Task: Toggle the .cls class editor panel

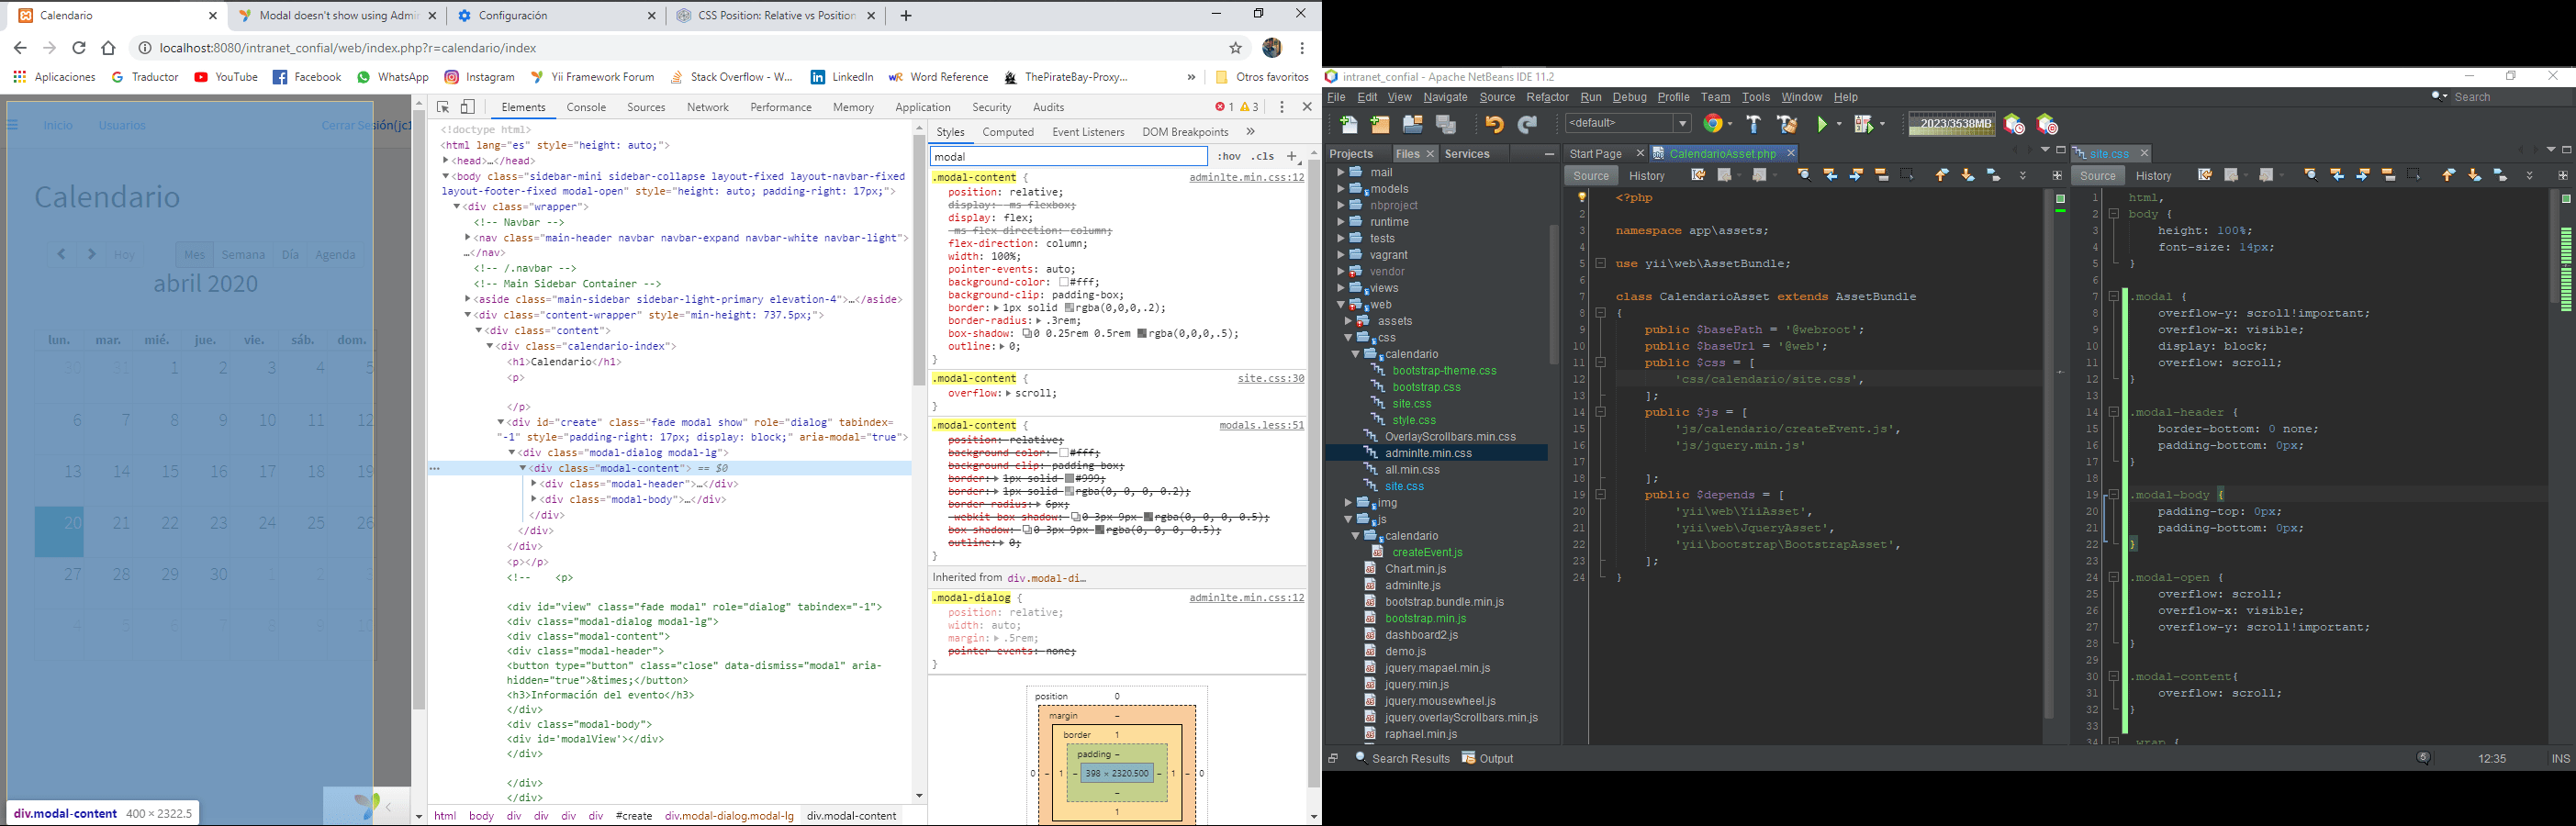Action: 1263,156
